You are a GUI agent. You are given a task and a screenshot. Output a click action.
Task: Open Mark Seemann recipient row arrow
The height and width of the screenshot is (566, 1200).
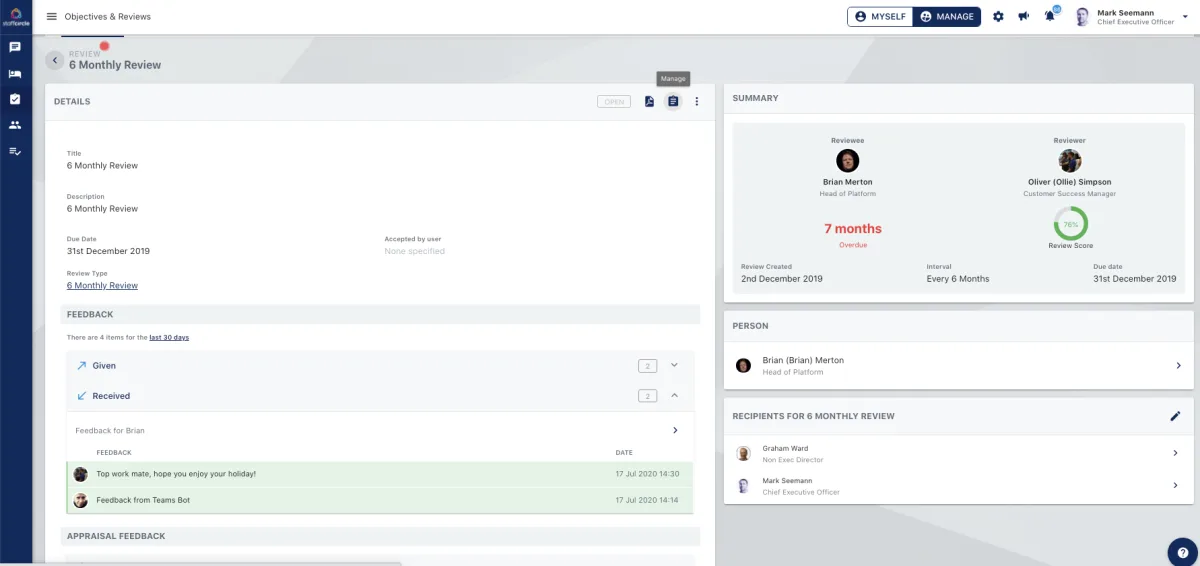tap(1175, 485)
